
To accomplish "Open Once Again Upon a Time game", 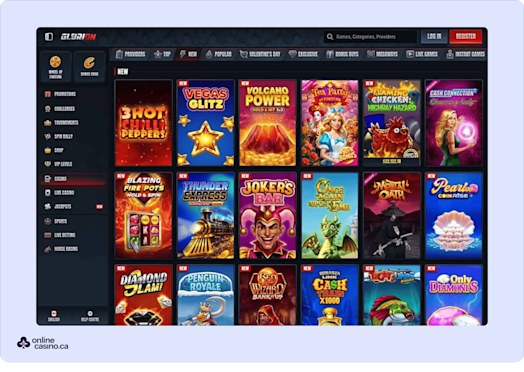I will tap(330, 216).
